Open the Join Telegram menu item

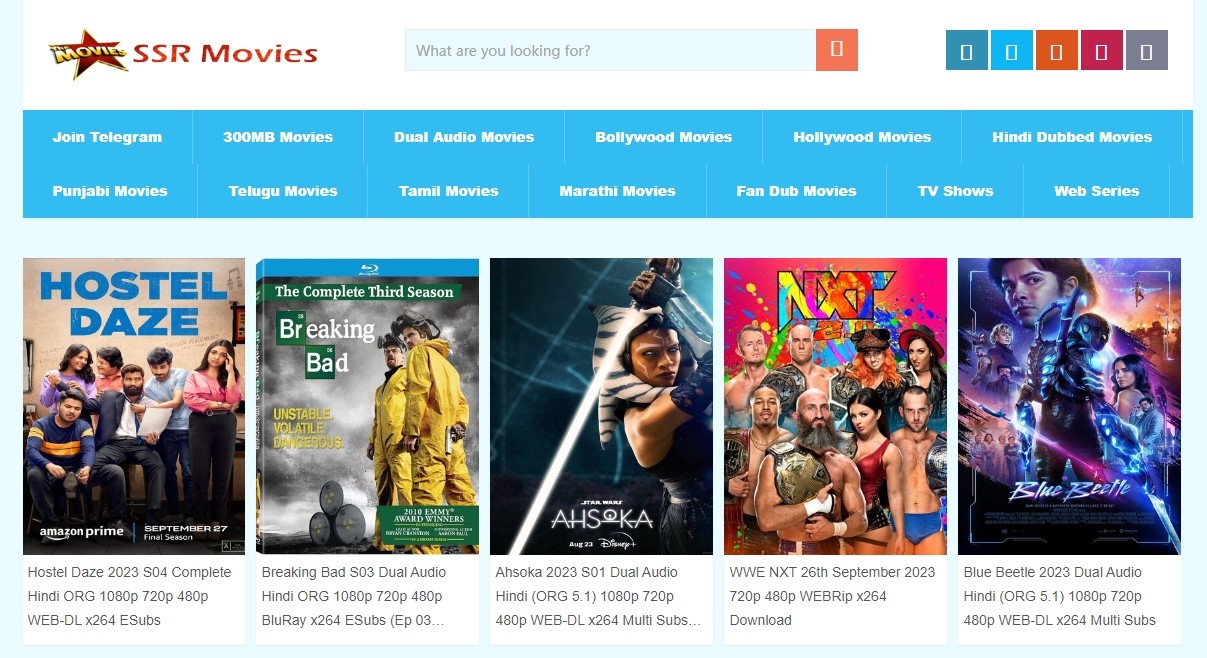click(x=107, y=137)
